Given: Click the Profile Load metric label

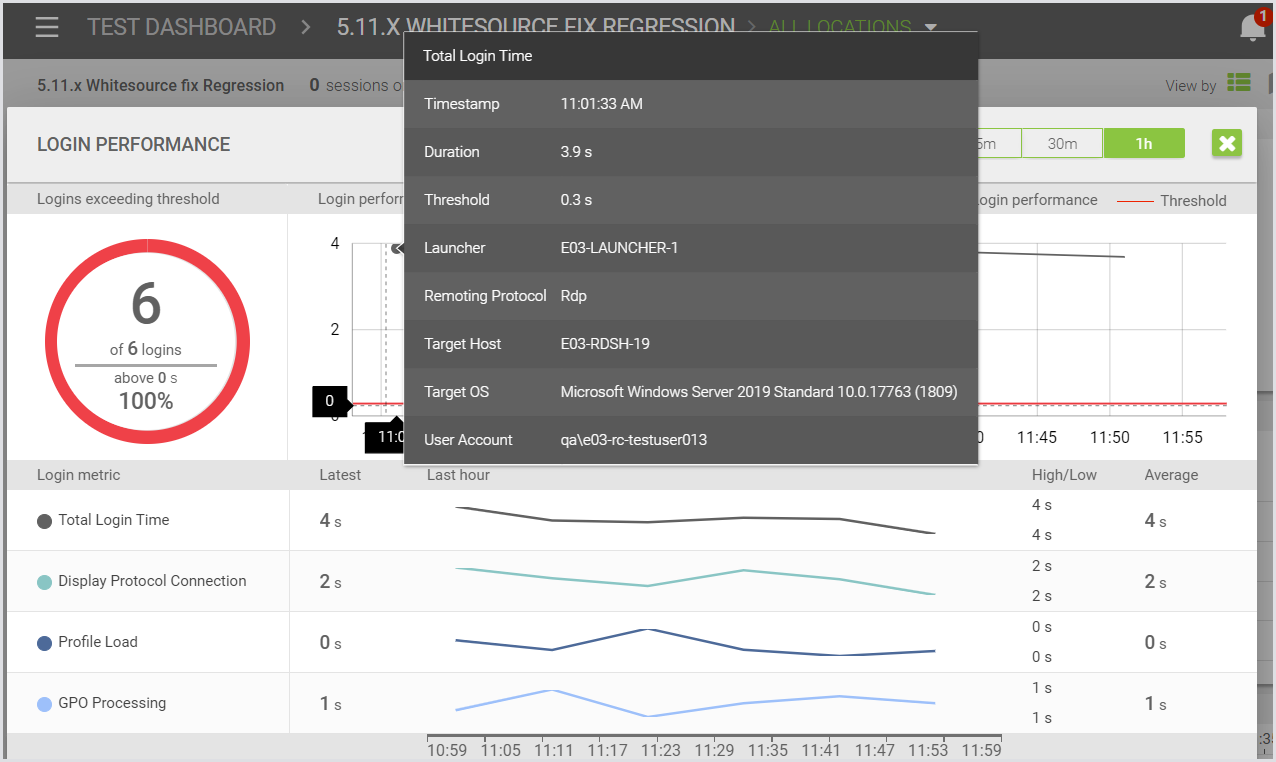Looking at the screenshot, I should click(x=98, y=642).
